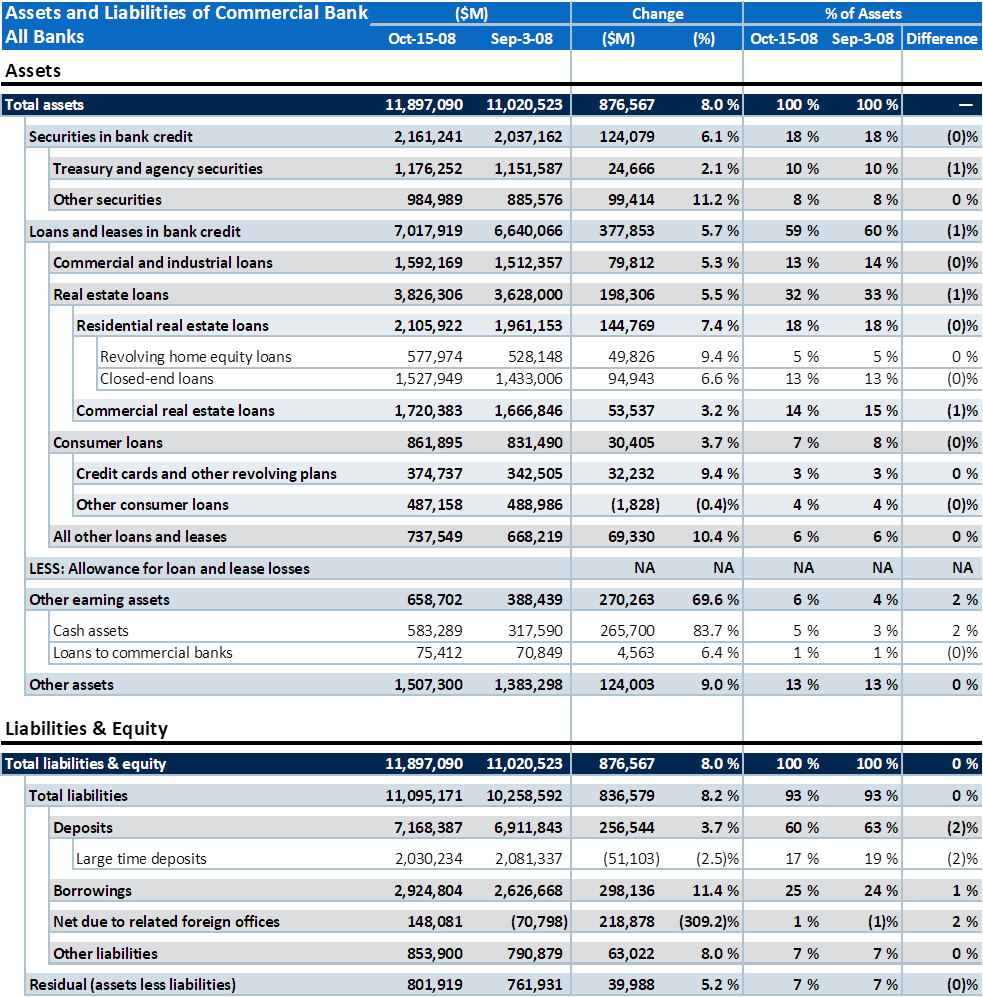Click the 'Consumer loans' row label
This screenshot has width=983, height=997.
pos(108,443)
